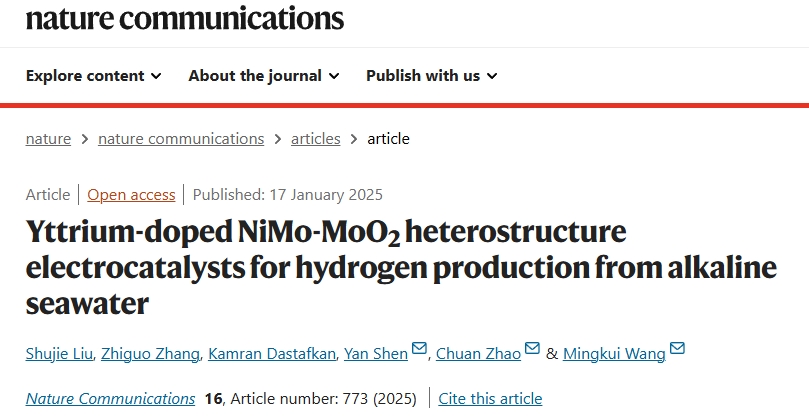Click the nature communications logo

coord(185,18)
